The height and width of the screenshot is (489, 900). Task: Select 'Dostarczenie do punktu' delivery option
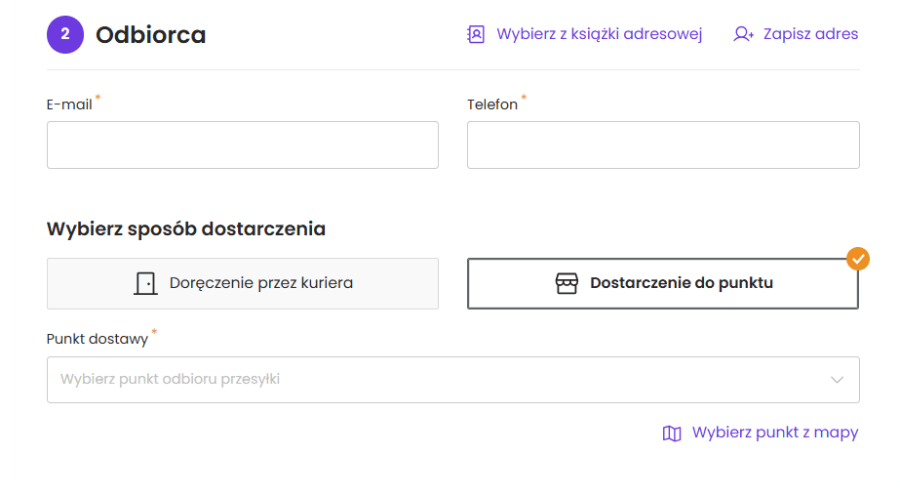662,283
